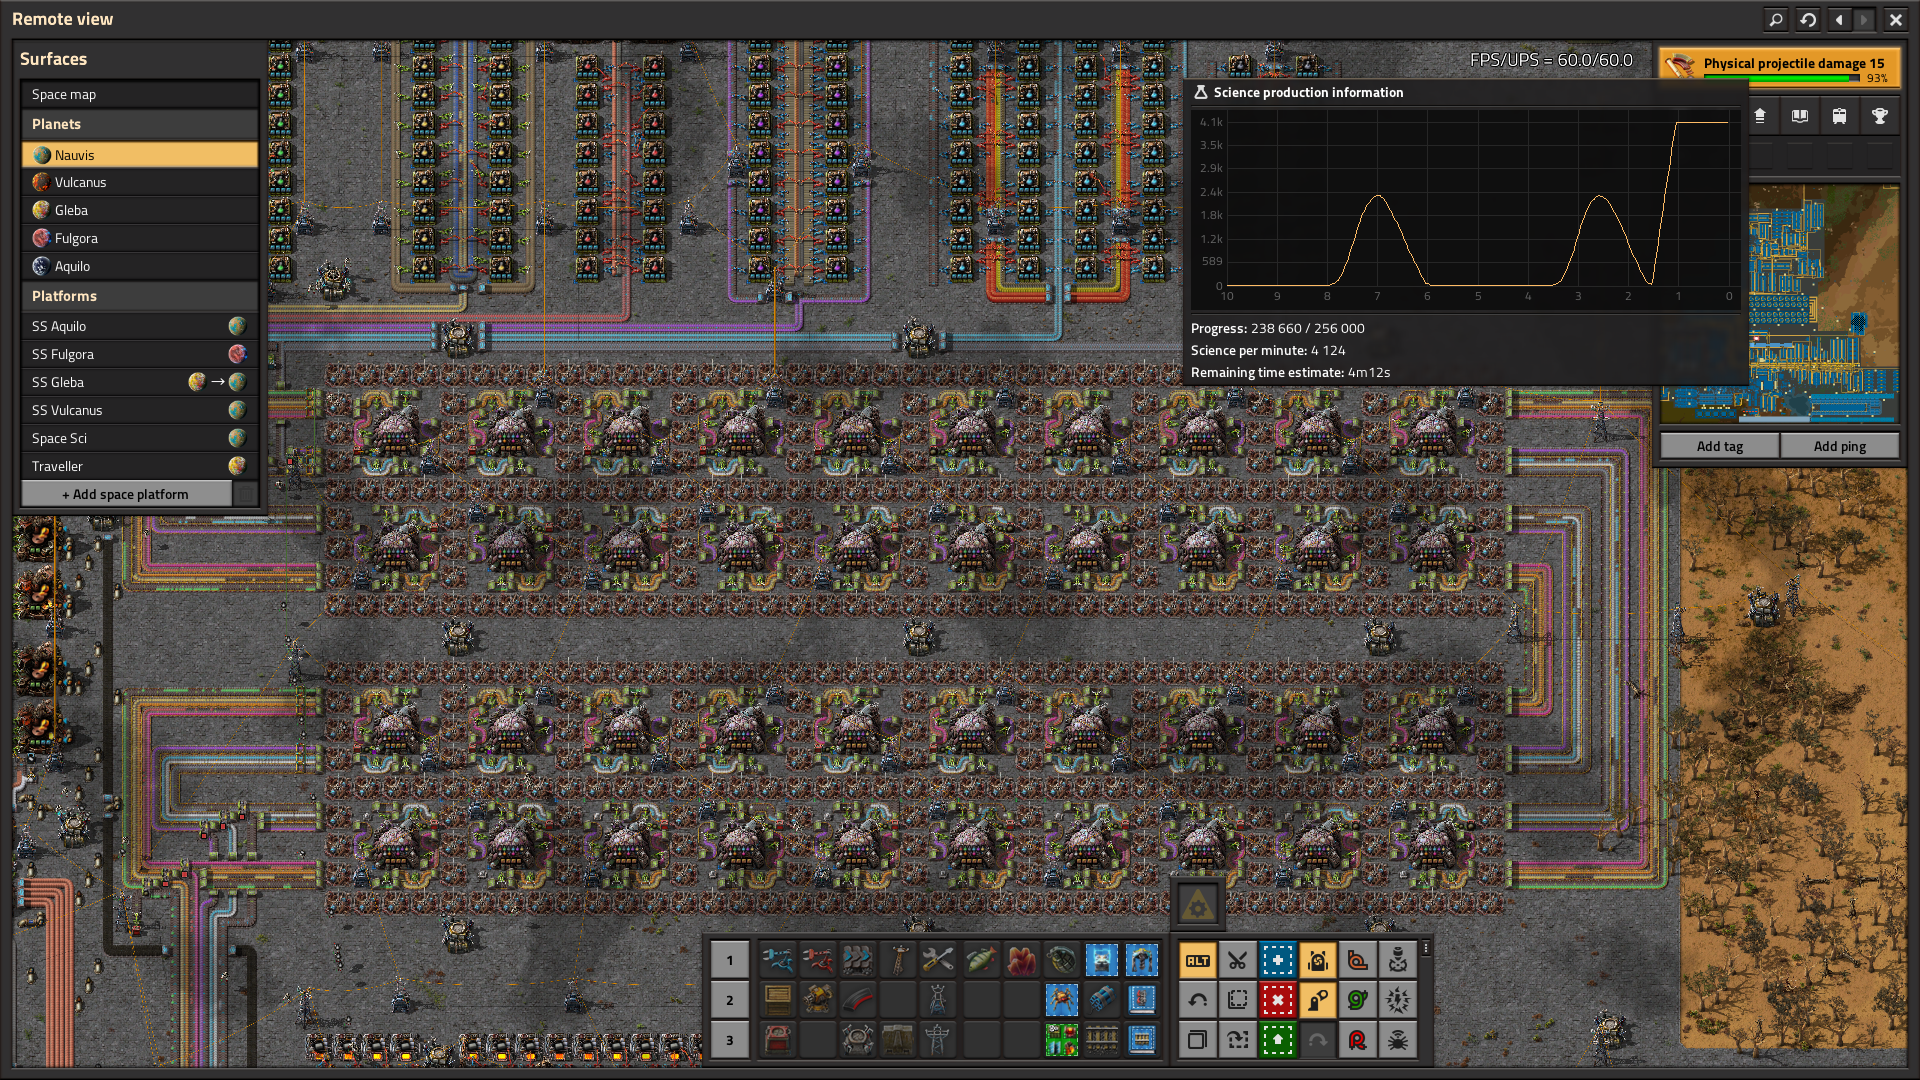Select planet Nauvis in surfaces list
The height and width of the screenshot is (1080, 1920).
click(x=140, y=155)
